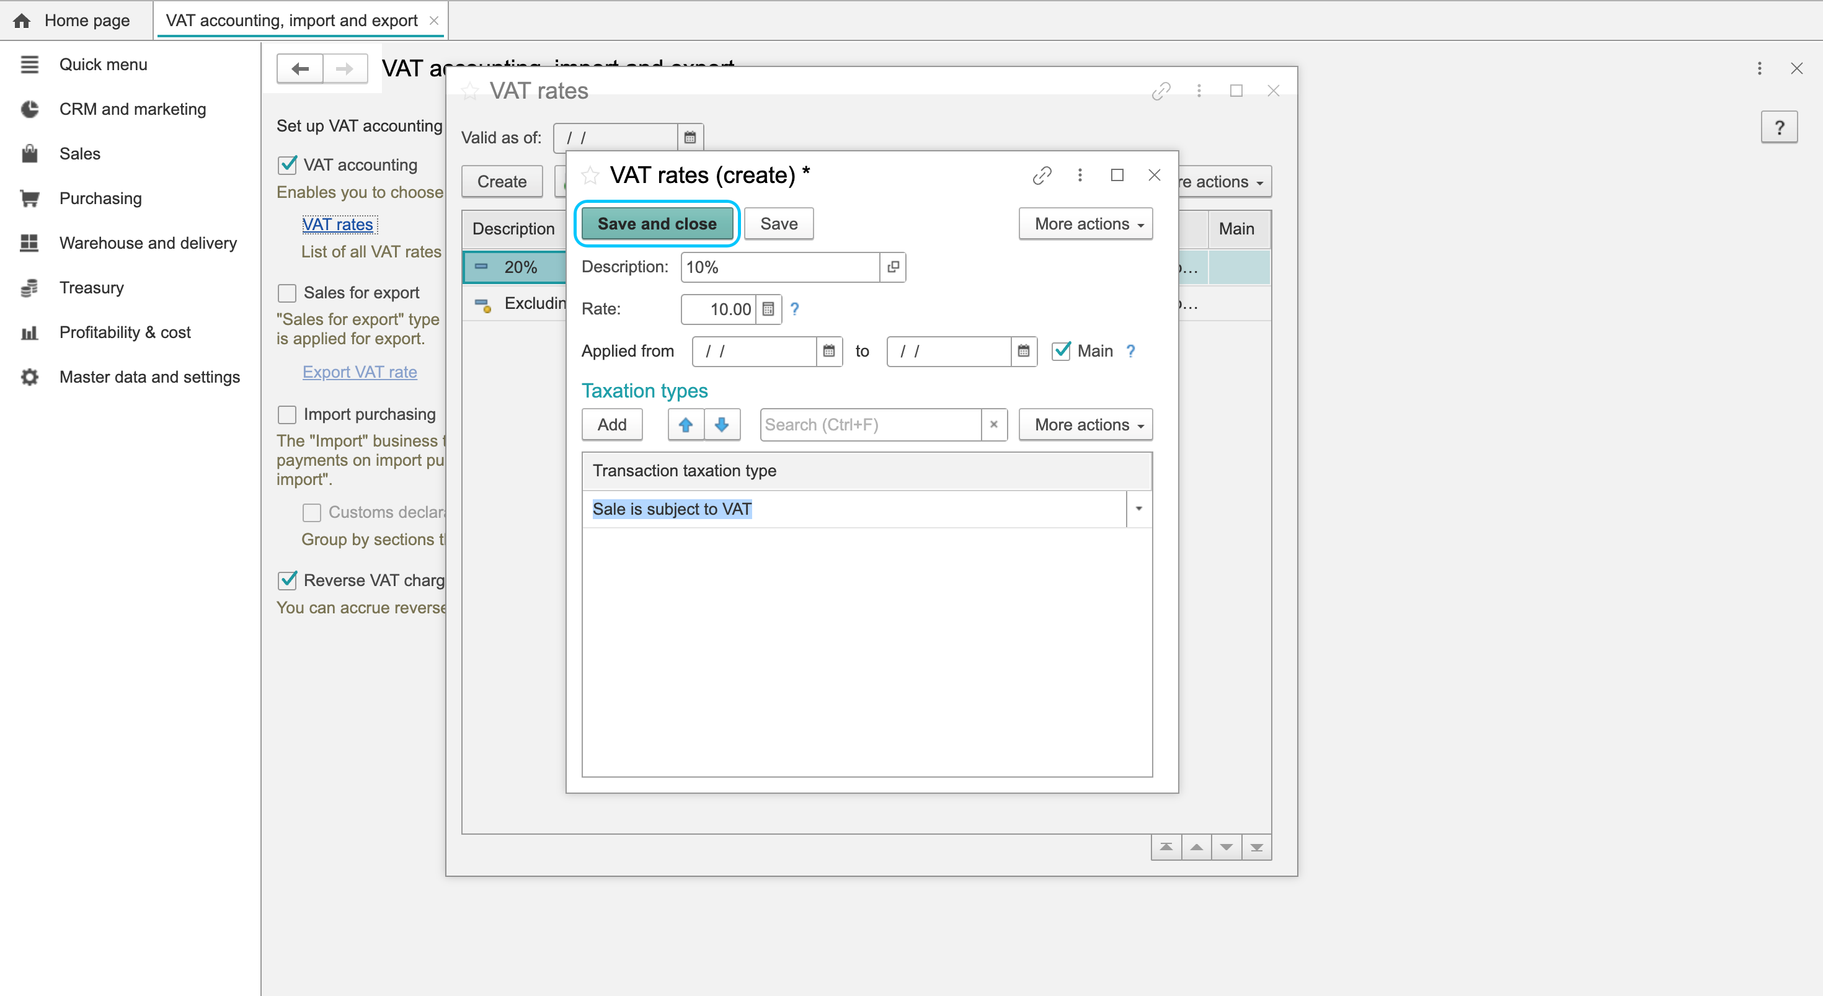Viewport: 1823px width, 996px height.
Task: Open calendar for Applied 'to' date
Action: click(1023, 351)
